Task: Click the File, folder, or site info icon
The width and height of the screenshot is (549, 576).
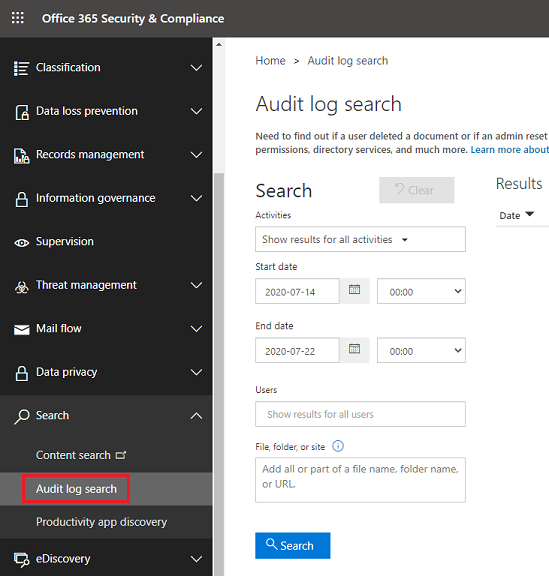Action: pos(338,446)
